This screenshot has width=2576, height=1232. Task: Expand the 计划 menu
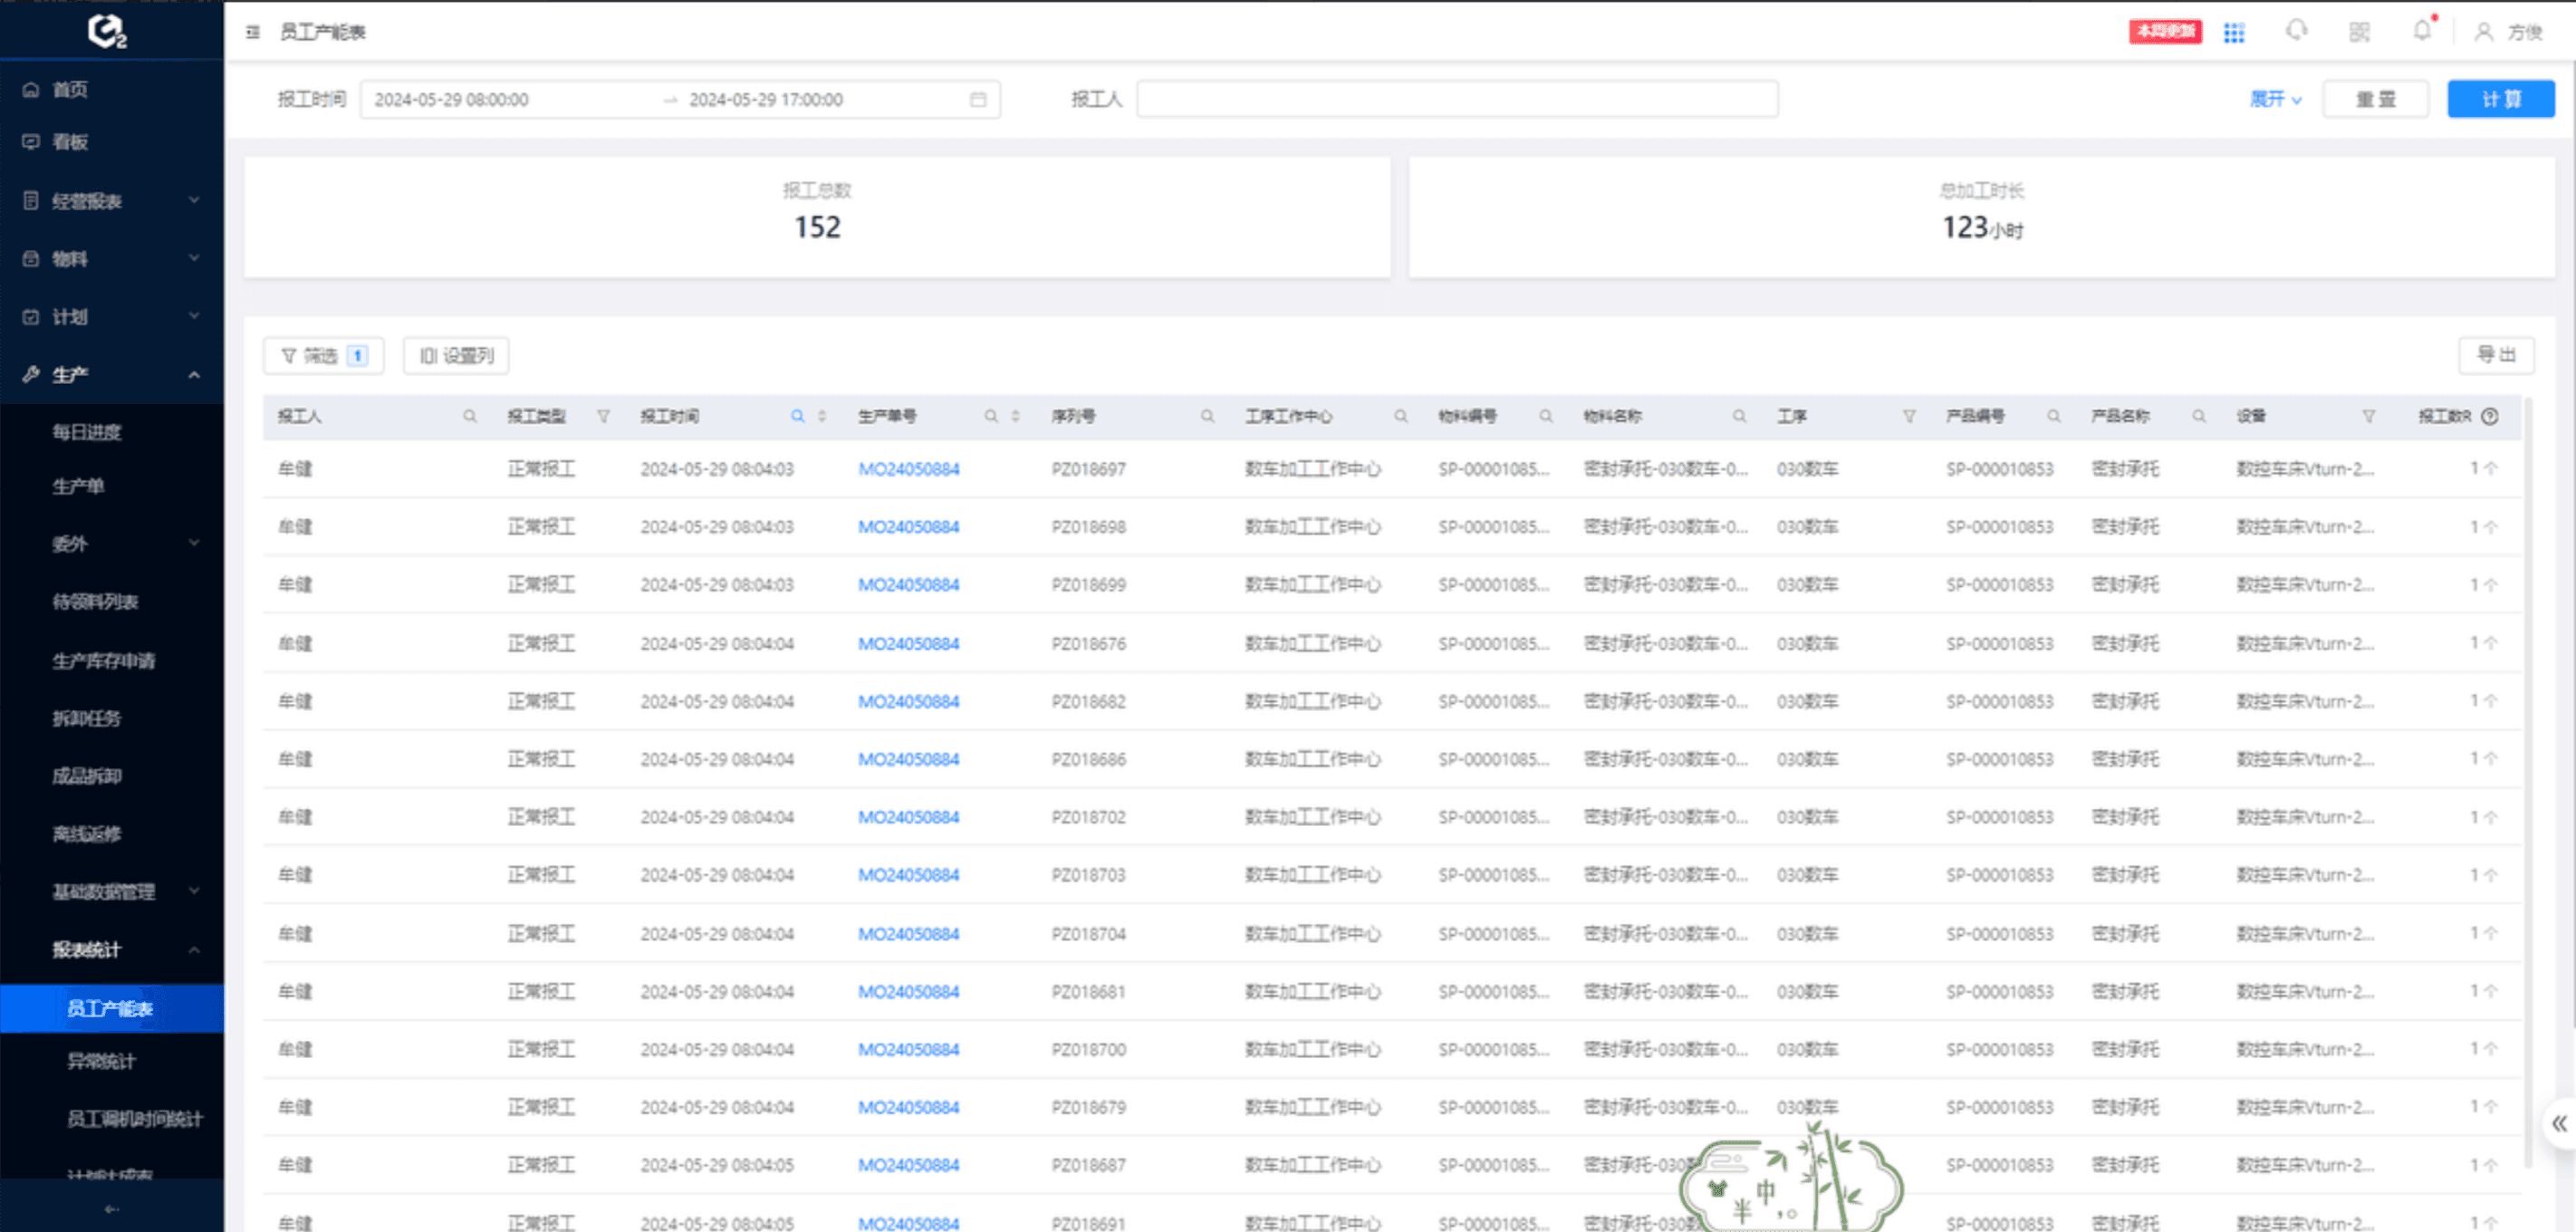[x=112, y=317]
